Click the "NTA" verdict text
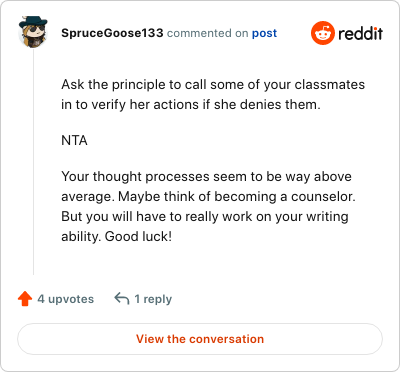Viewport: 400px width, 372px height. click(x=74, y=140)
